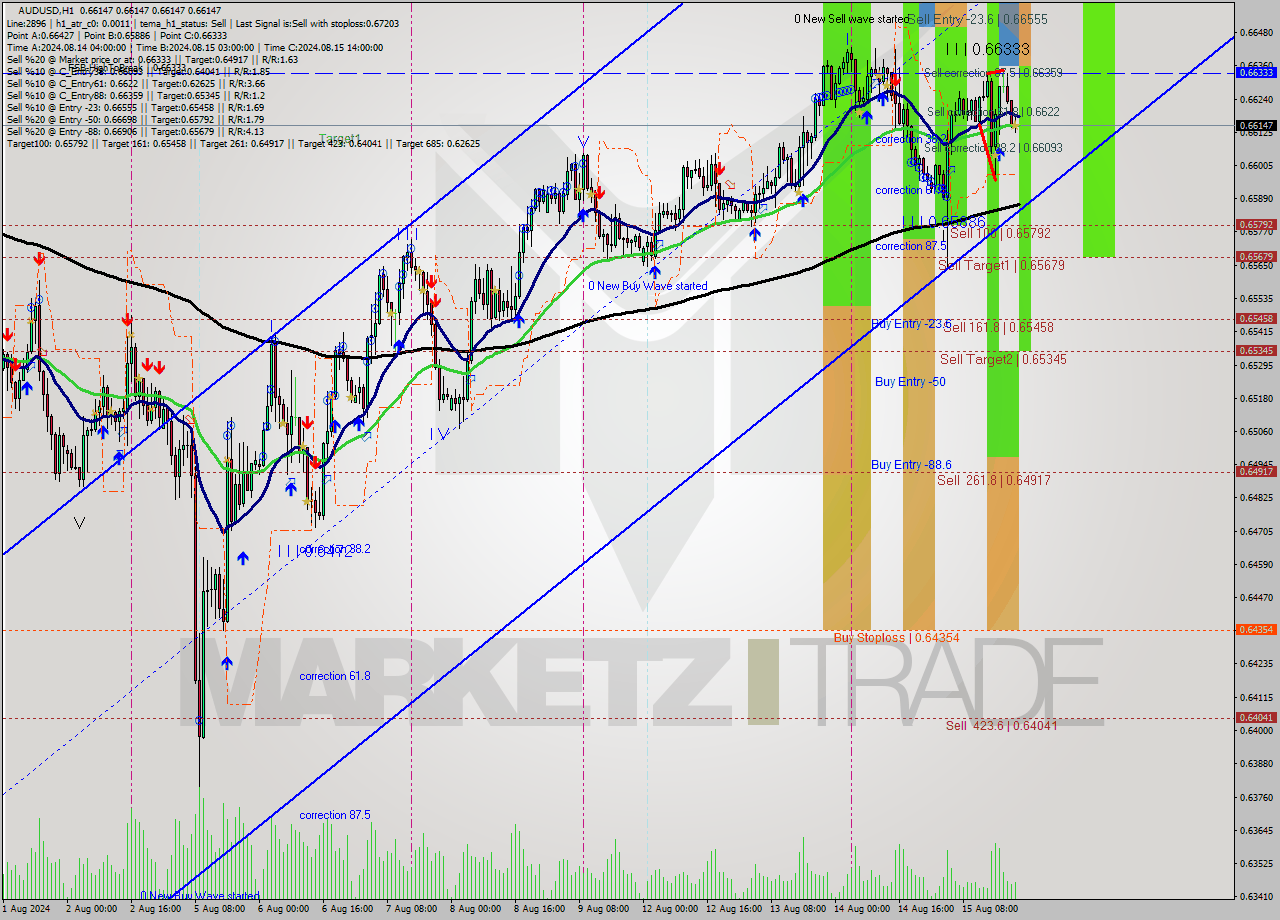
Task: Click the '2 Aug 16:00' time axis label
Action: coord(154,909)
